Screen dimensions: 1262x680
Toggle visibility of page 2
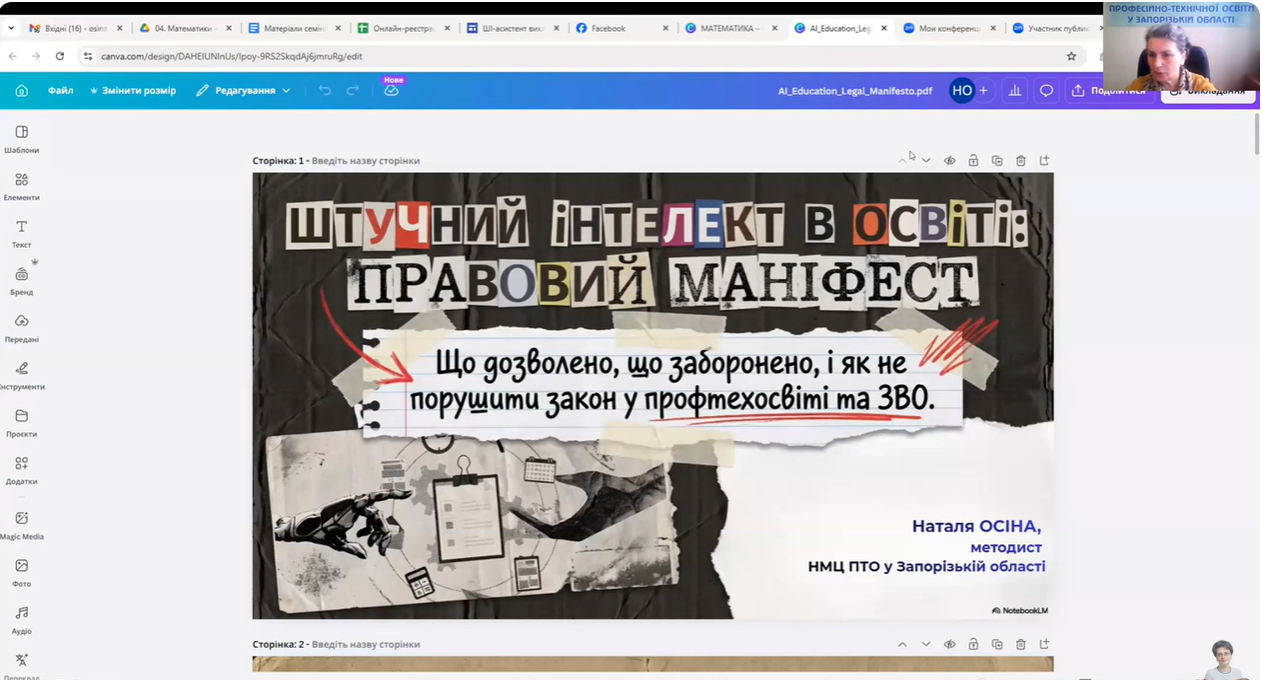tap(950, 644)
